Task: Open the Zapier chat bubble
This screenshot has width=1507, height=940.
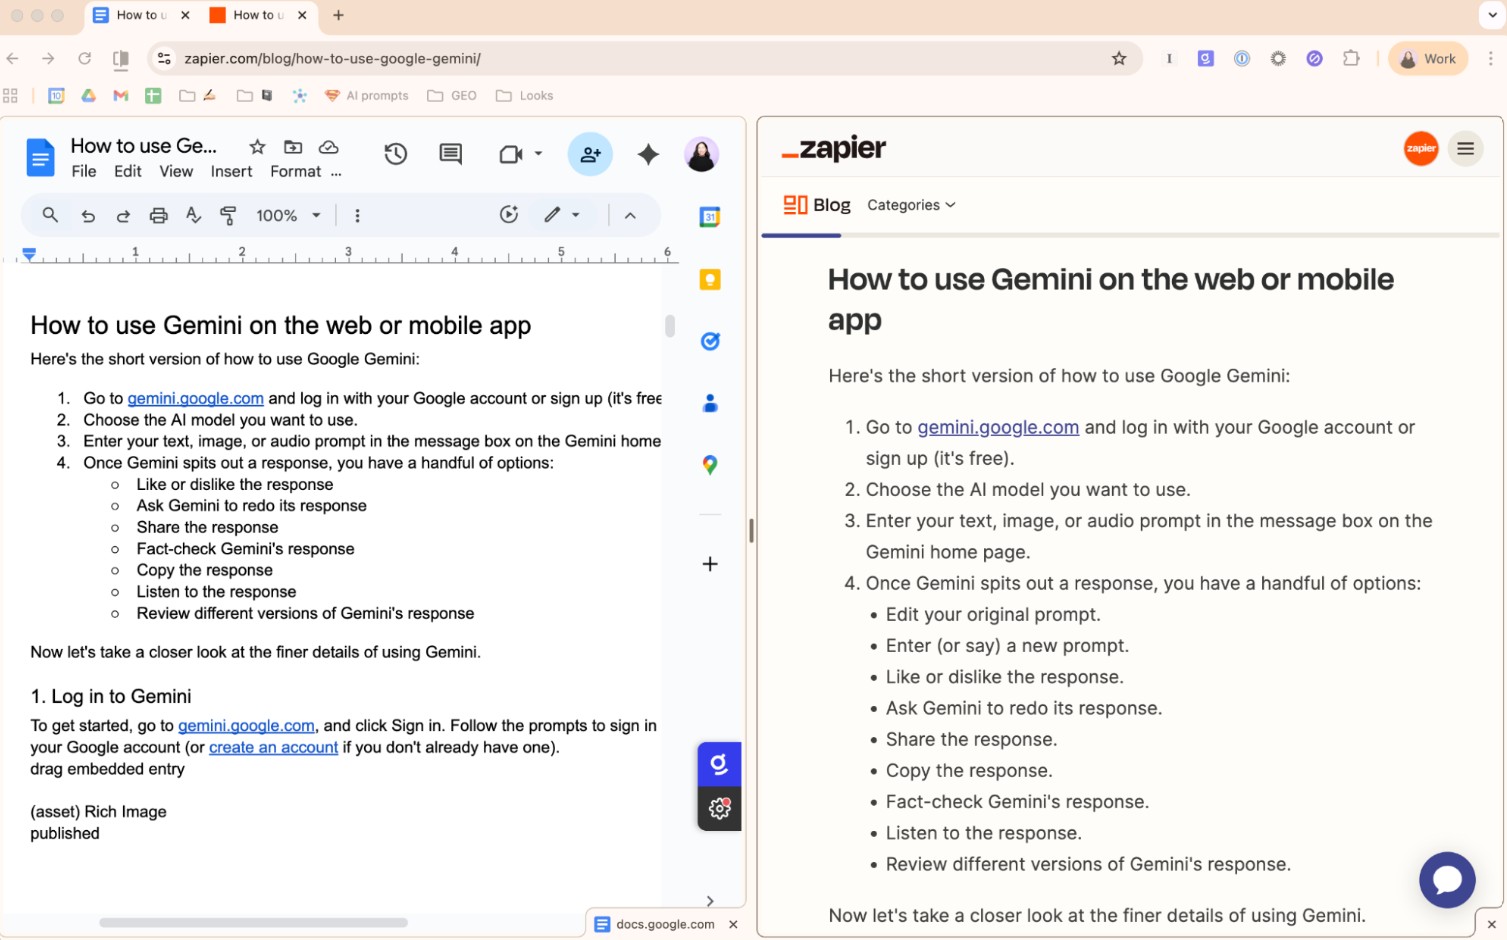Action: 1446,880
